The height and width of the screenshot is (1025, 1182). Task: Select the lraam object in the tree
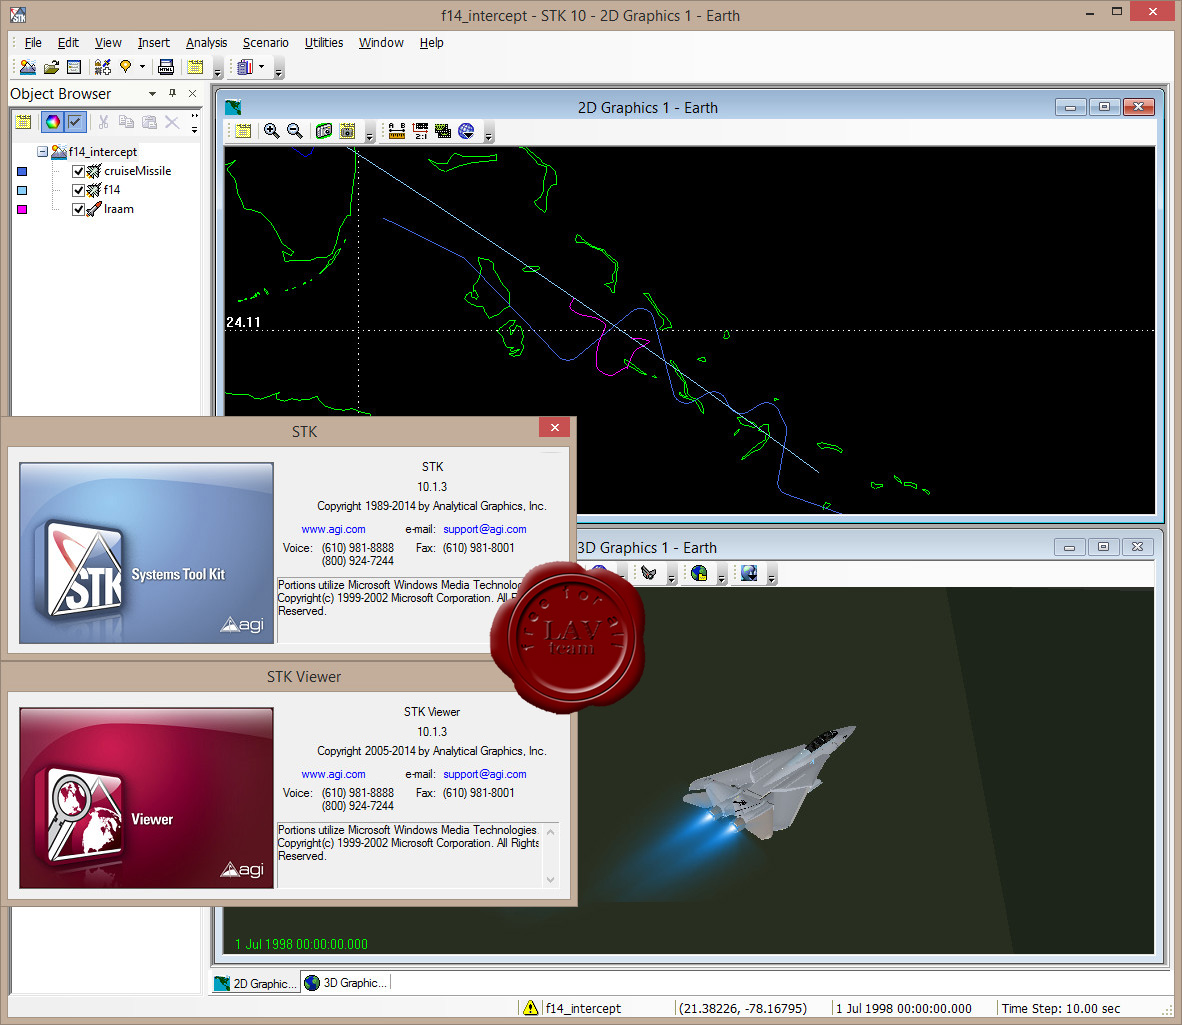[118, 210]
